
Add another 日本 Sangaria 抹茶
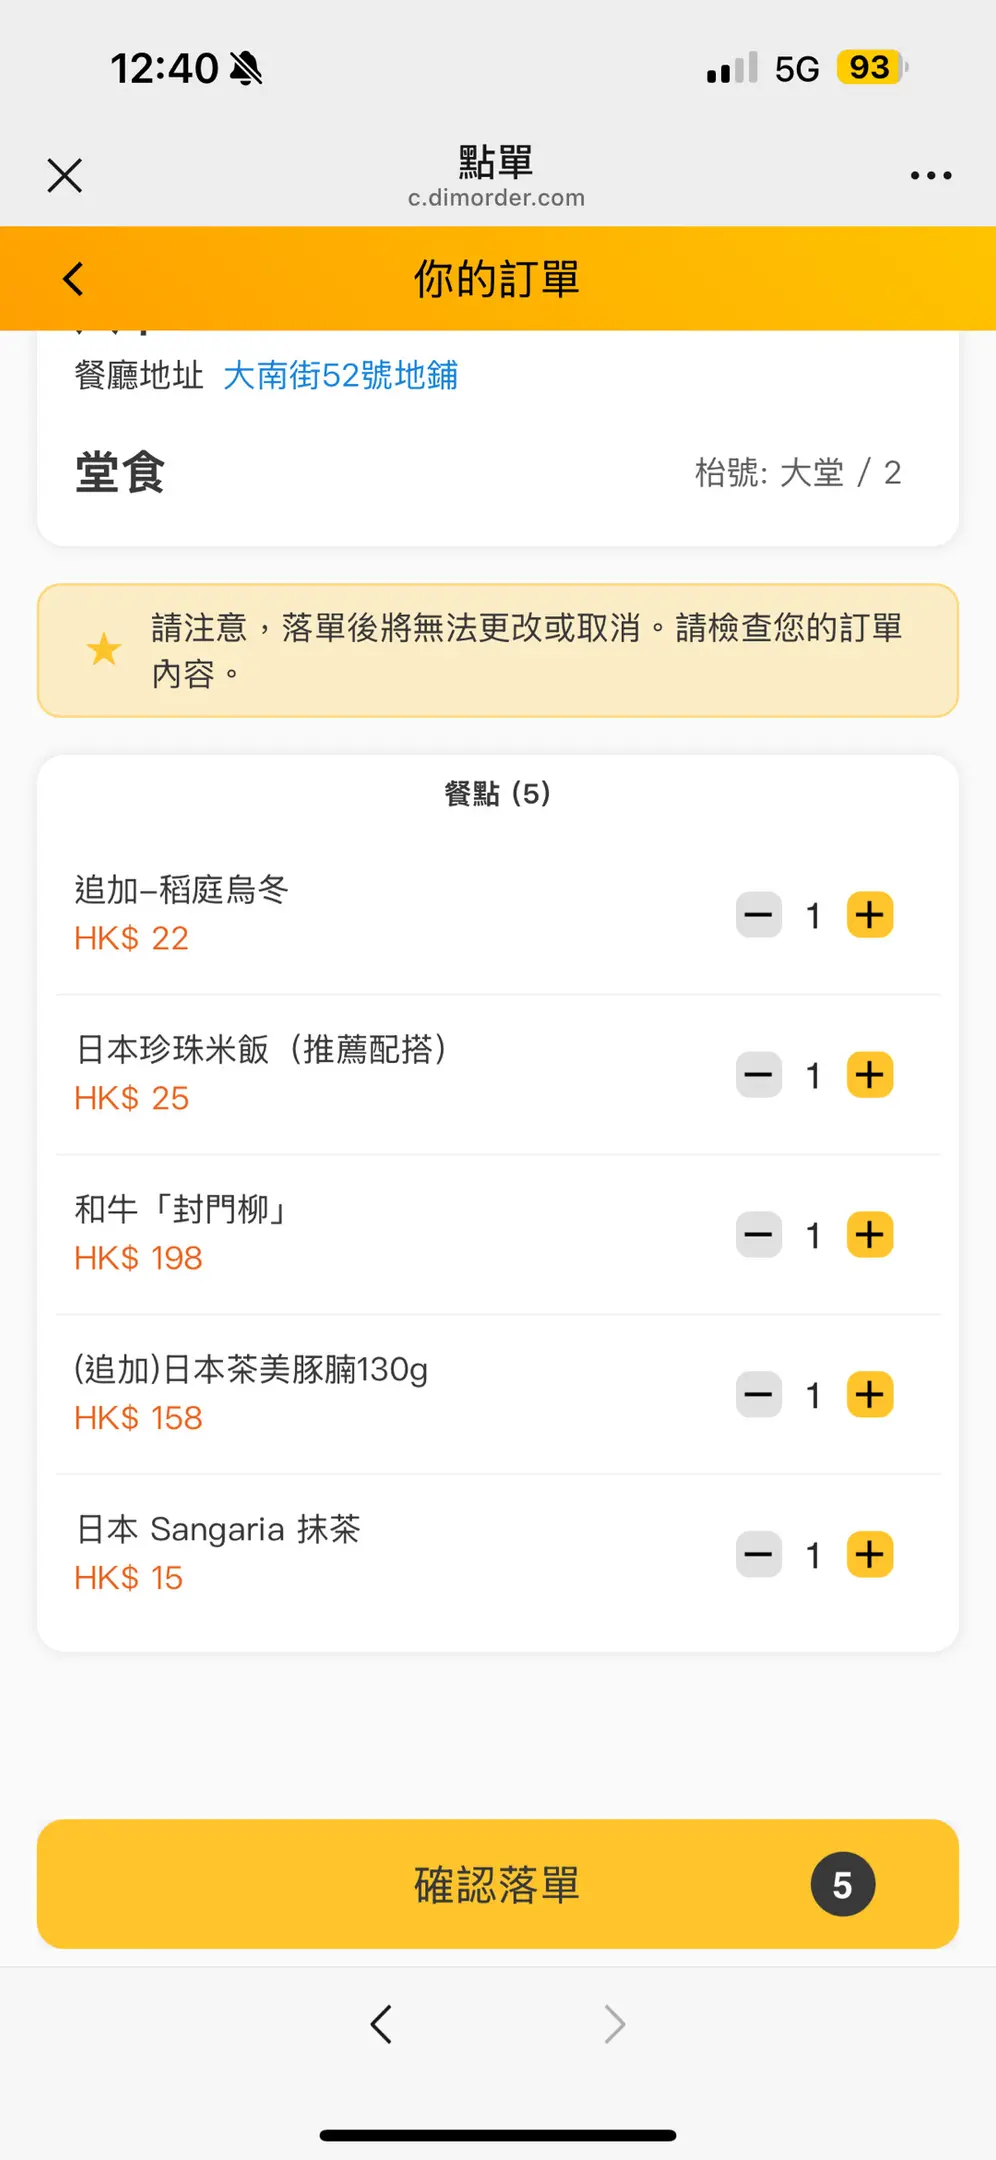[x=869, y=1555]
